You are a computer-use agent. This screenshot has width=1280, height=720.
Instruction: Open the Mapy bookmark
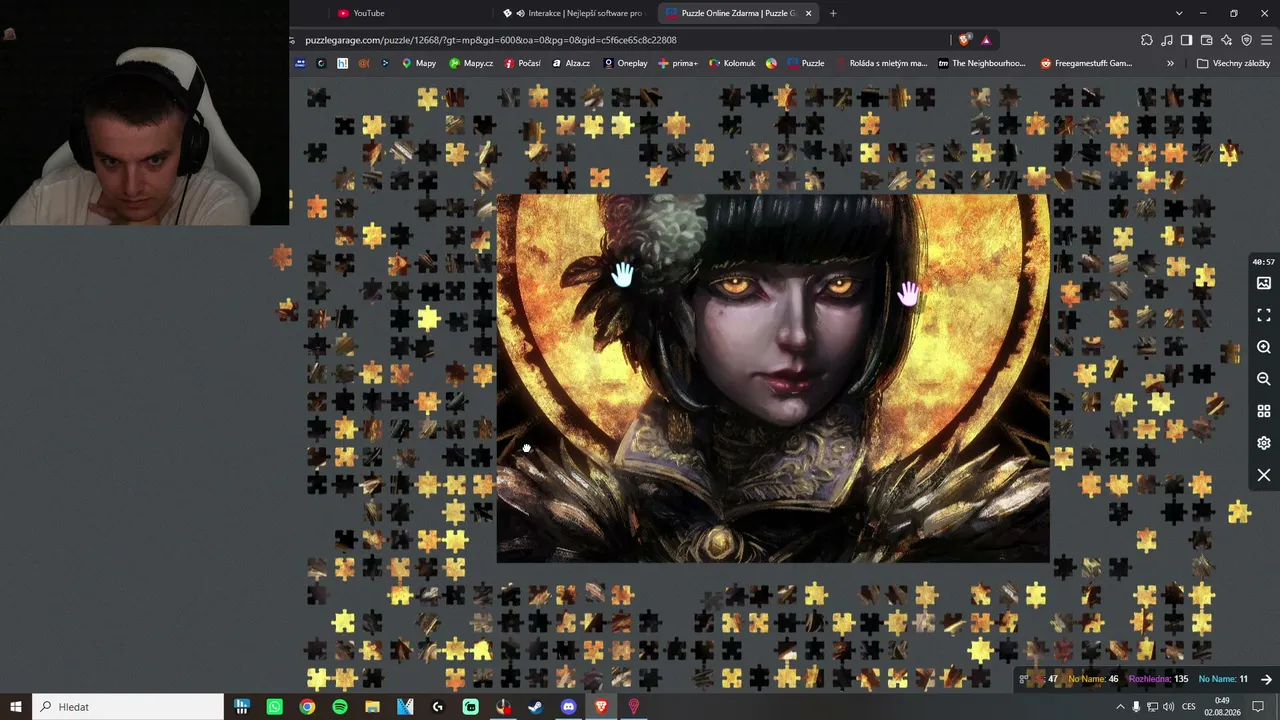419,63
